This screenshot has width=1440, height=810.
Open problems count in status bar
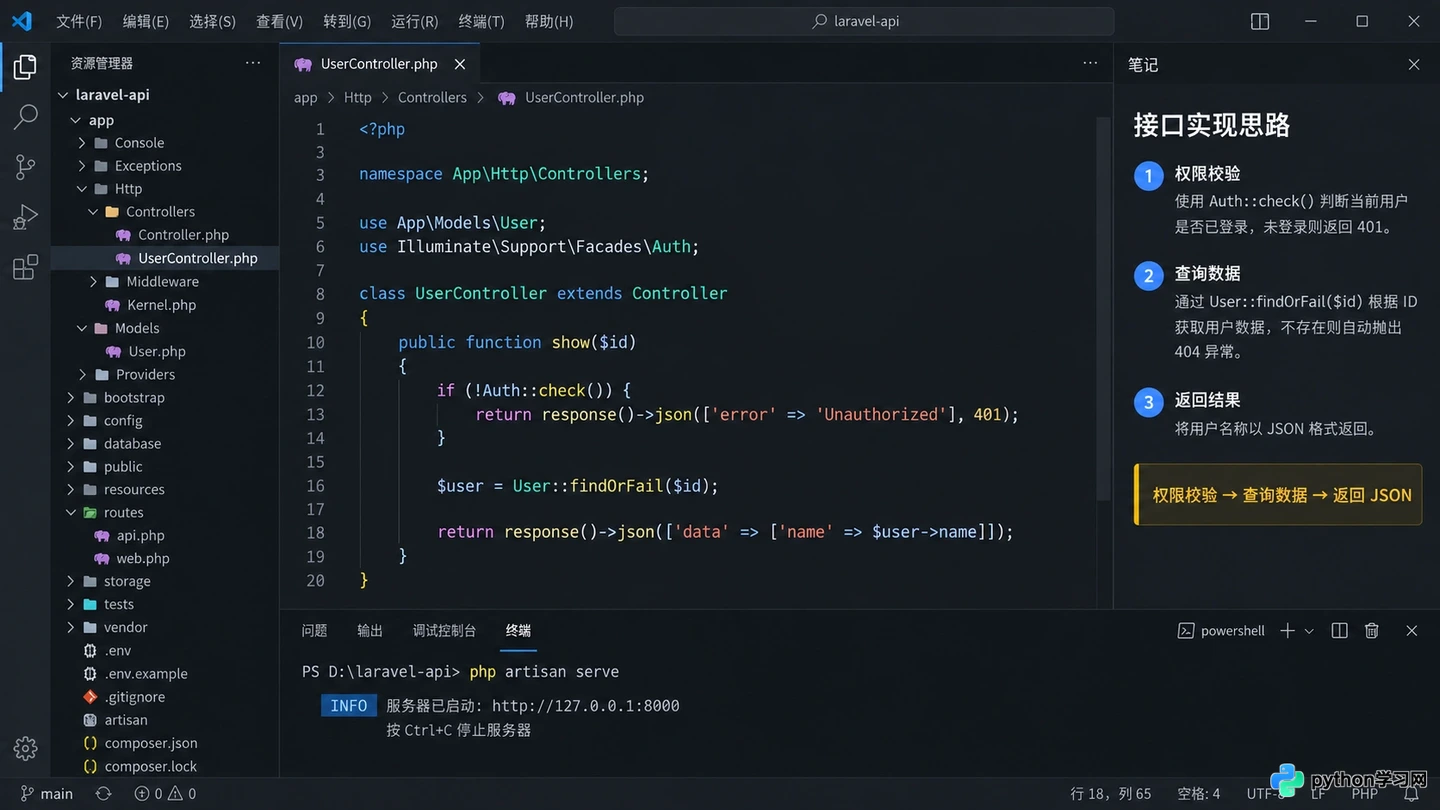[x=165, y=793]
